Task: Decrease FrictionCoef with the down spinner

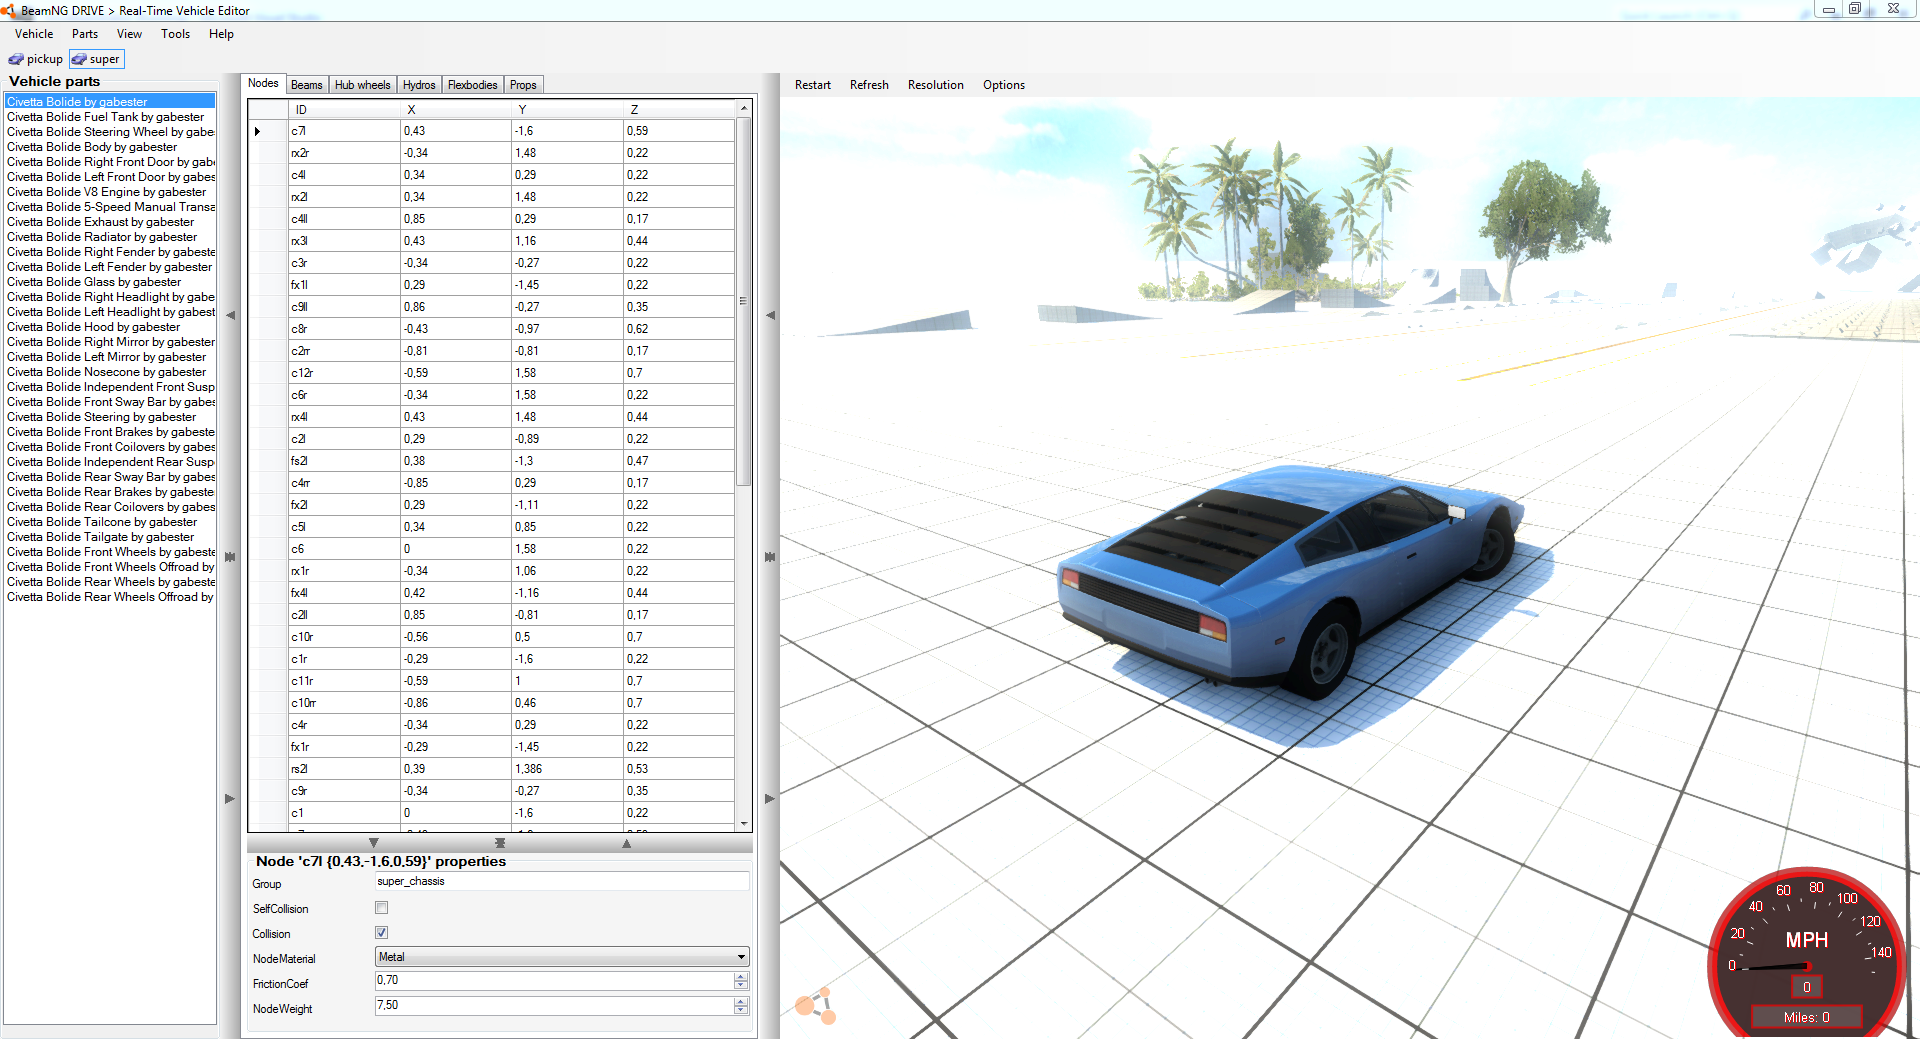Action: pos(741,986)
